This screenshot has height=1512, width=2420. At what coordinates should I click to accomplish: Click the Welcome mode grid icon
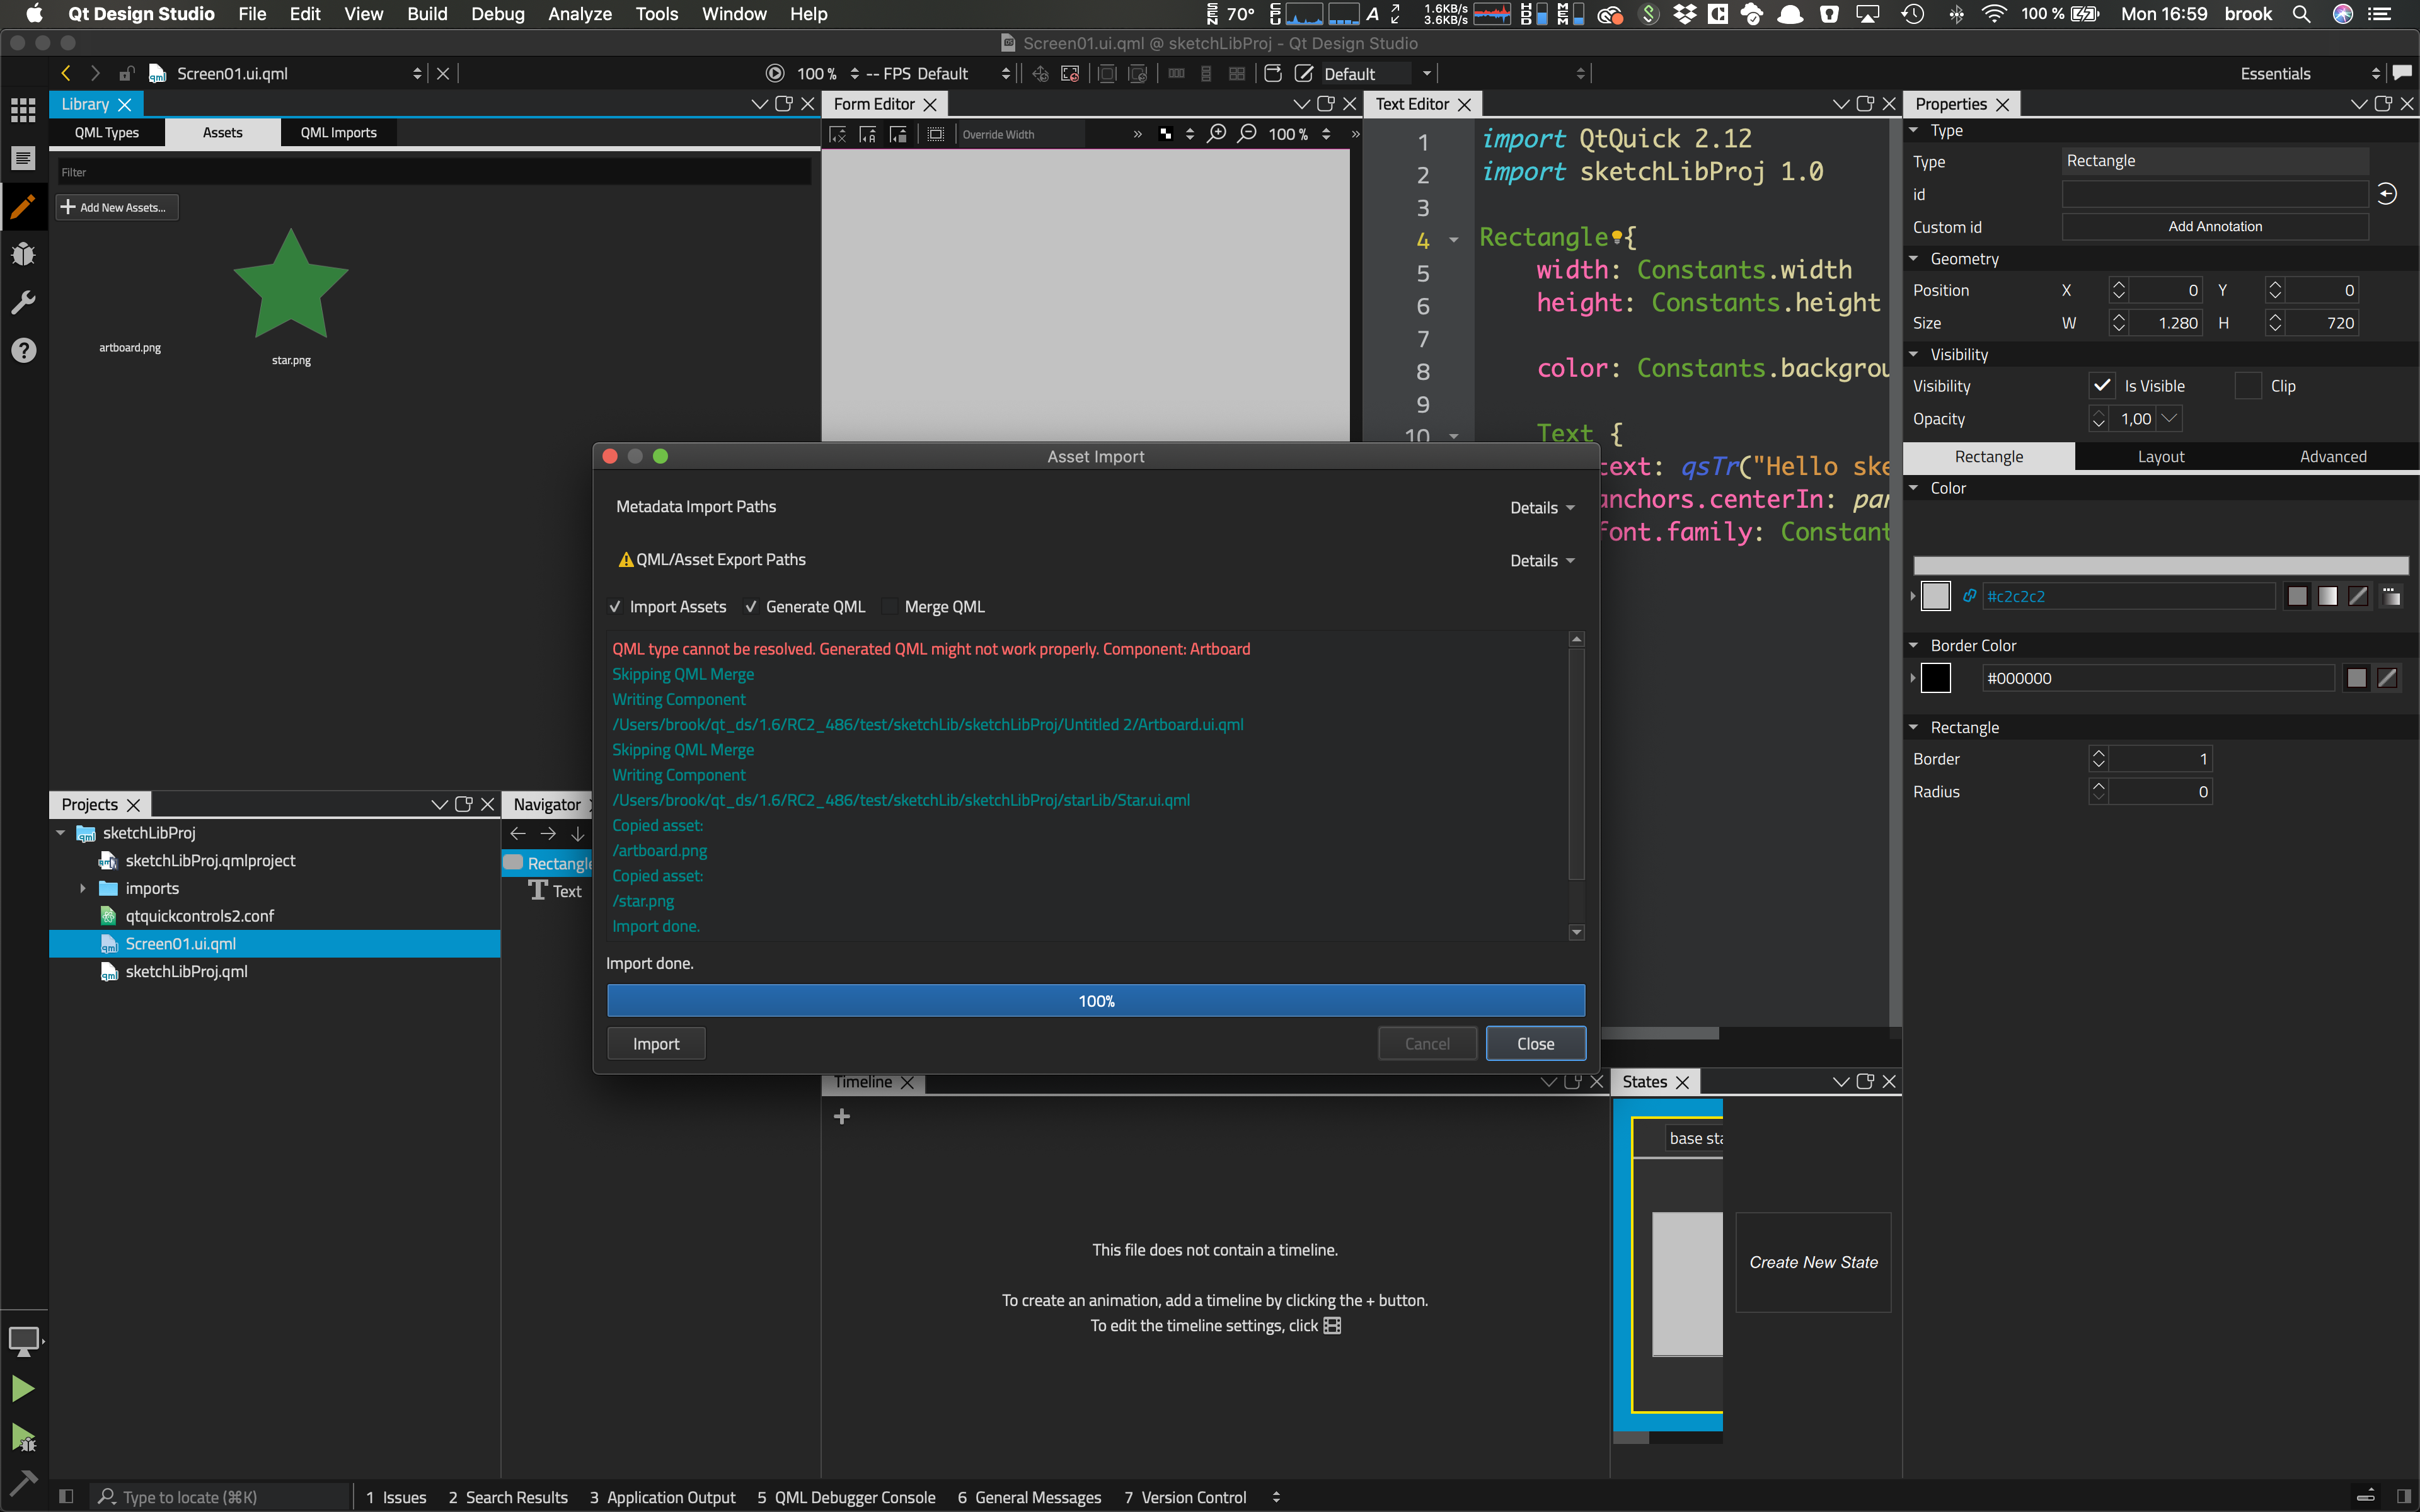coord(23,109)
